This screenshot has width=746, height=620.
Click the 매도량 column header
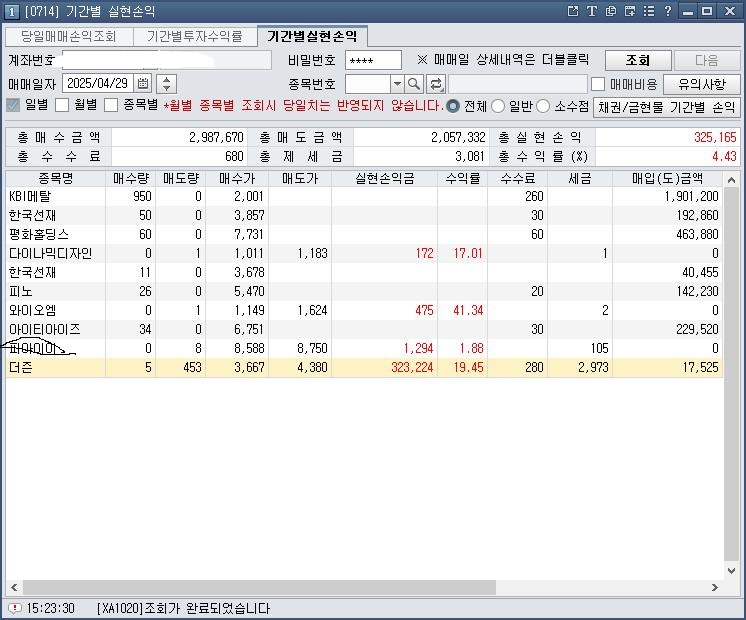click(x=181, y=178)
